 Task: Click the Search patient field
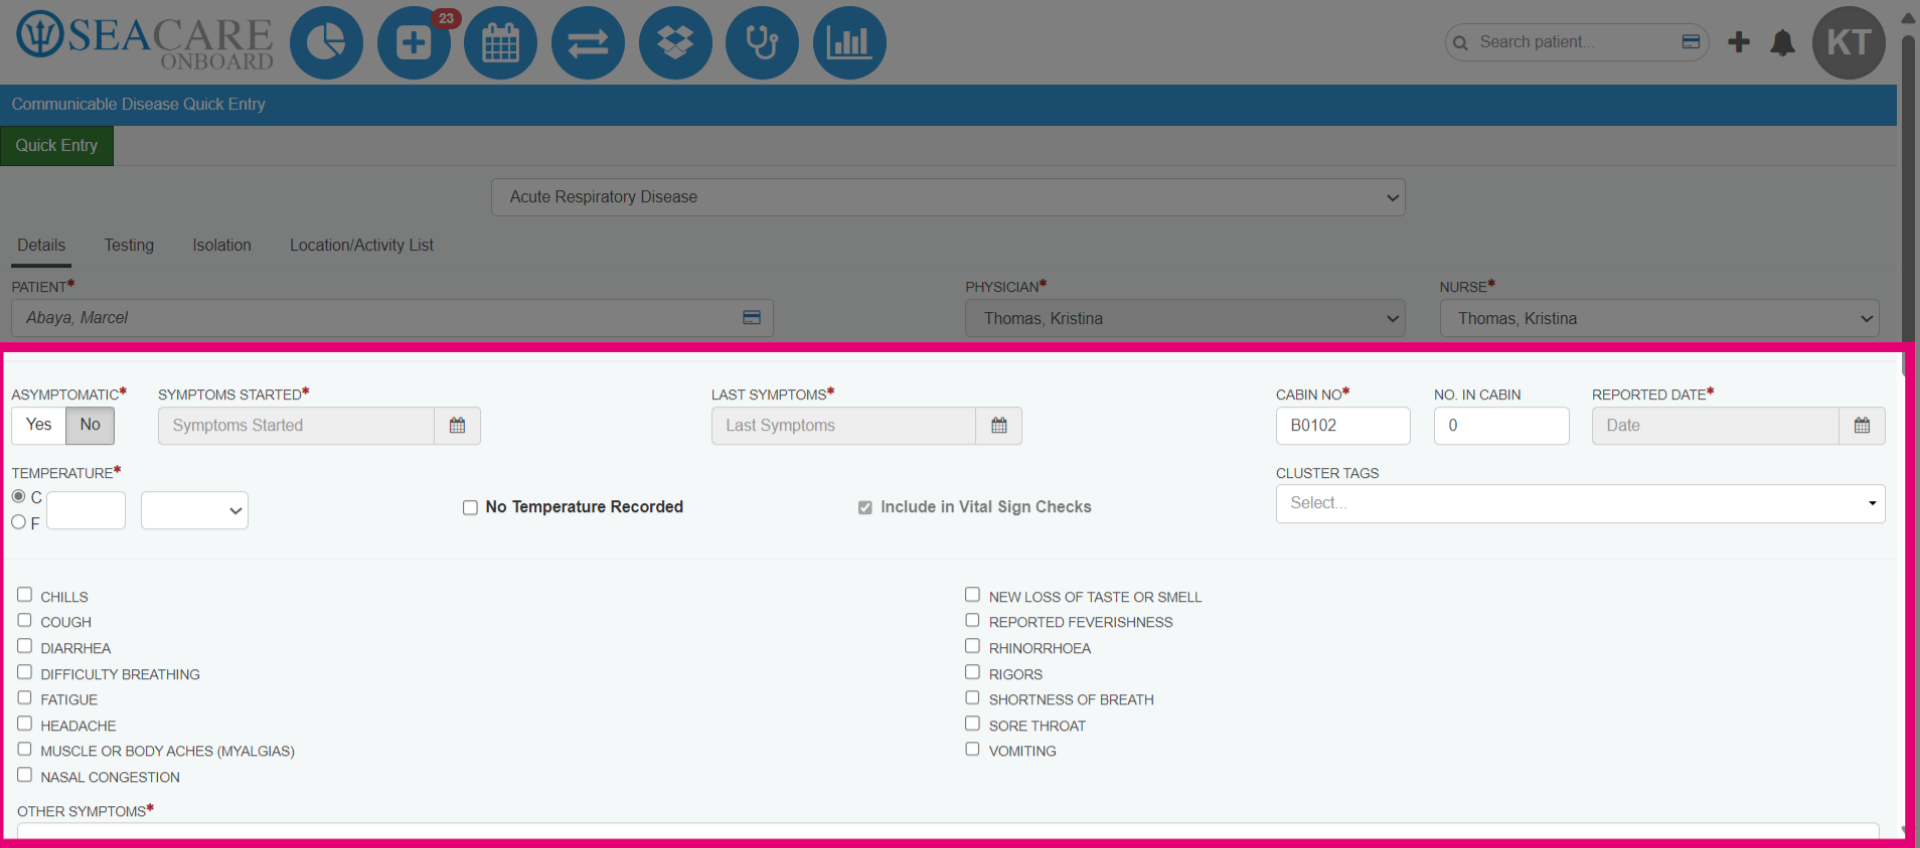click(x=1576, y=42)
